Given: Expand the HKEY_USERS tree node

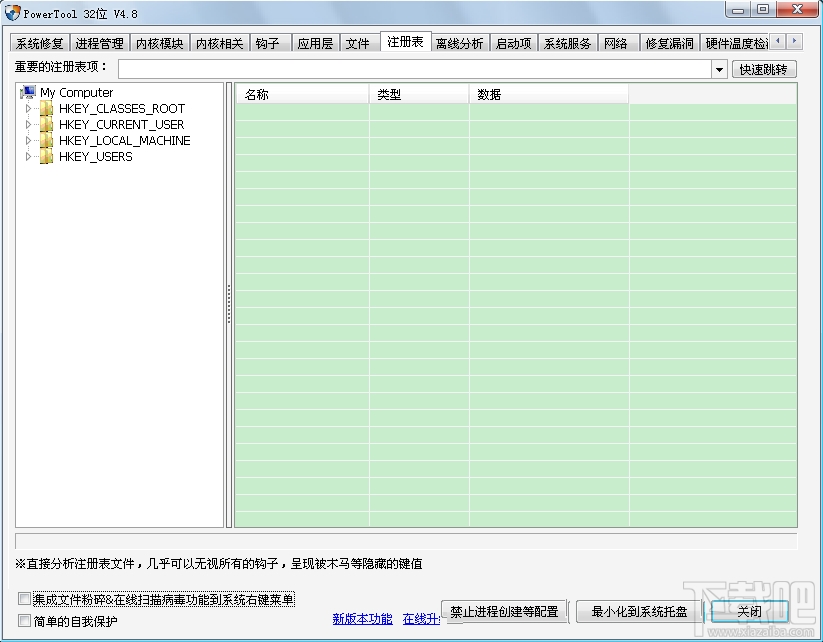Looking at the screenshot, I should click(x=28, y=157).
